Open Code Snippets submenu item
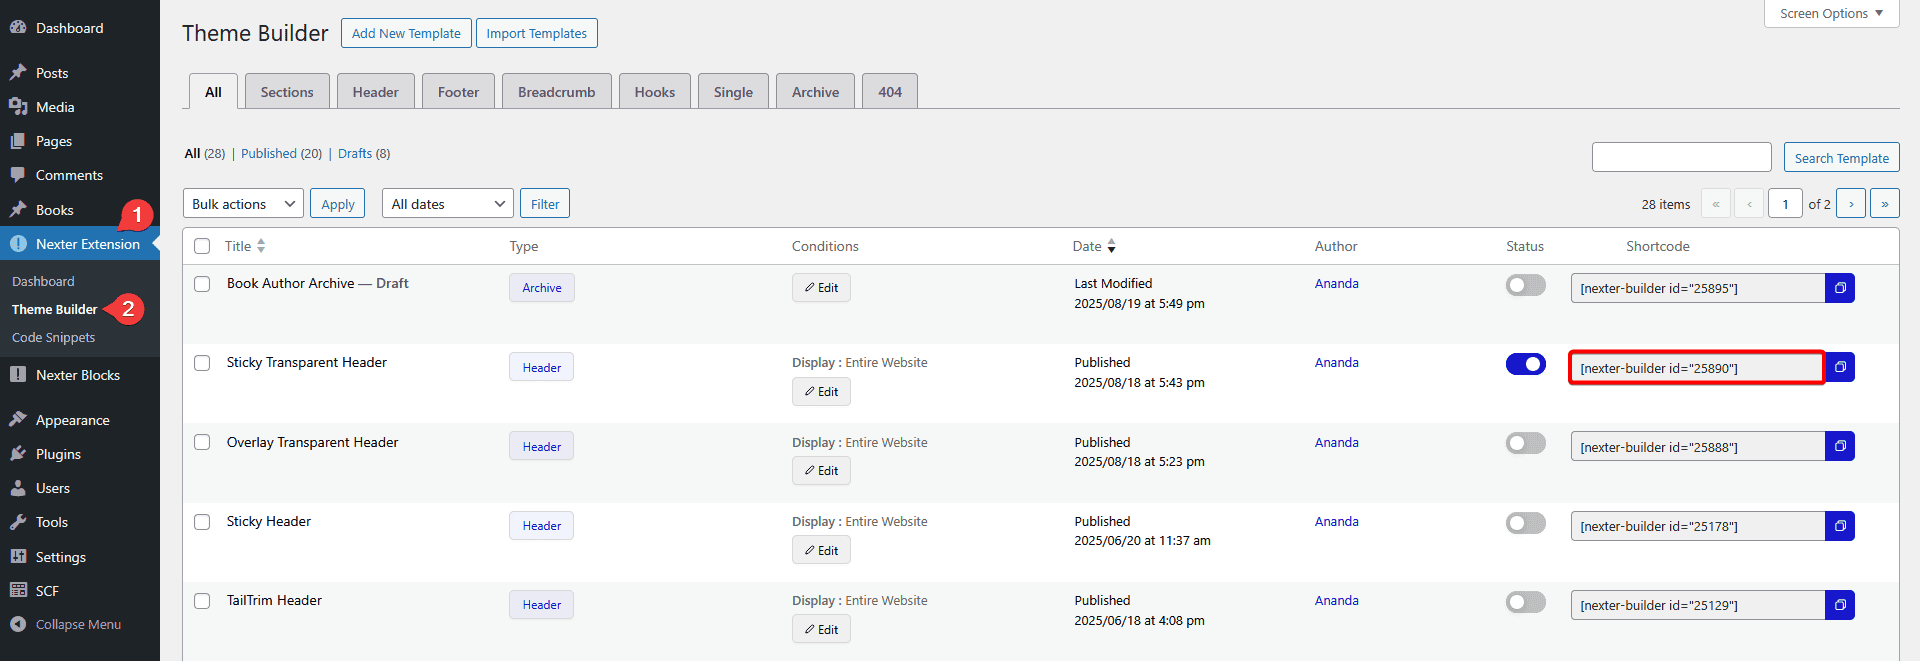The image size is (1920, 661). (x=53, y=337)
